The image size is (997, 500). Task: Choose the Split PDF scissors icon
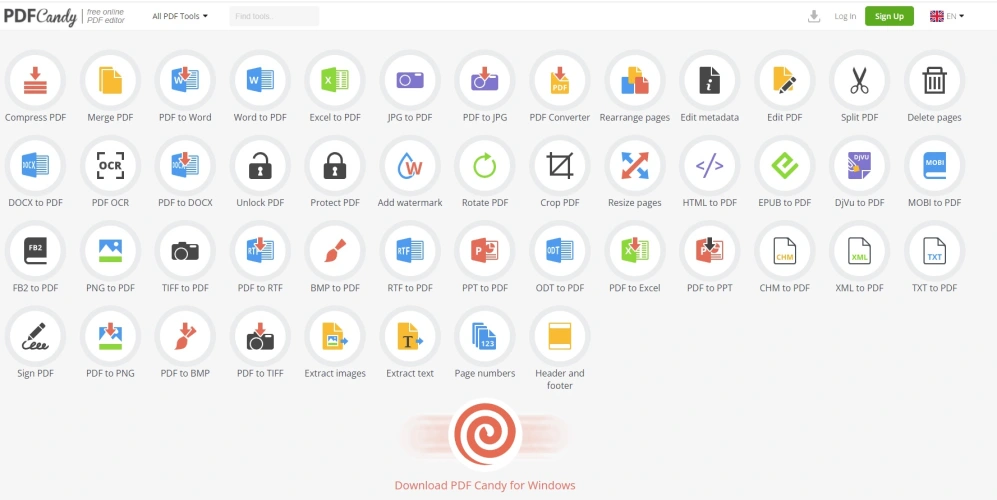pyautogui.click(x=859, y=80)
